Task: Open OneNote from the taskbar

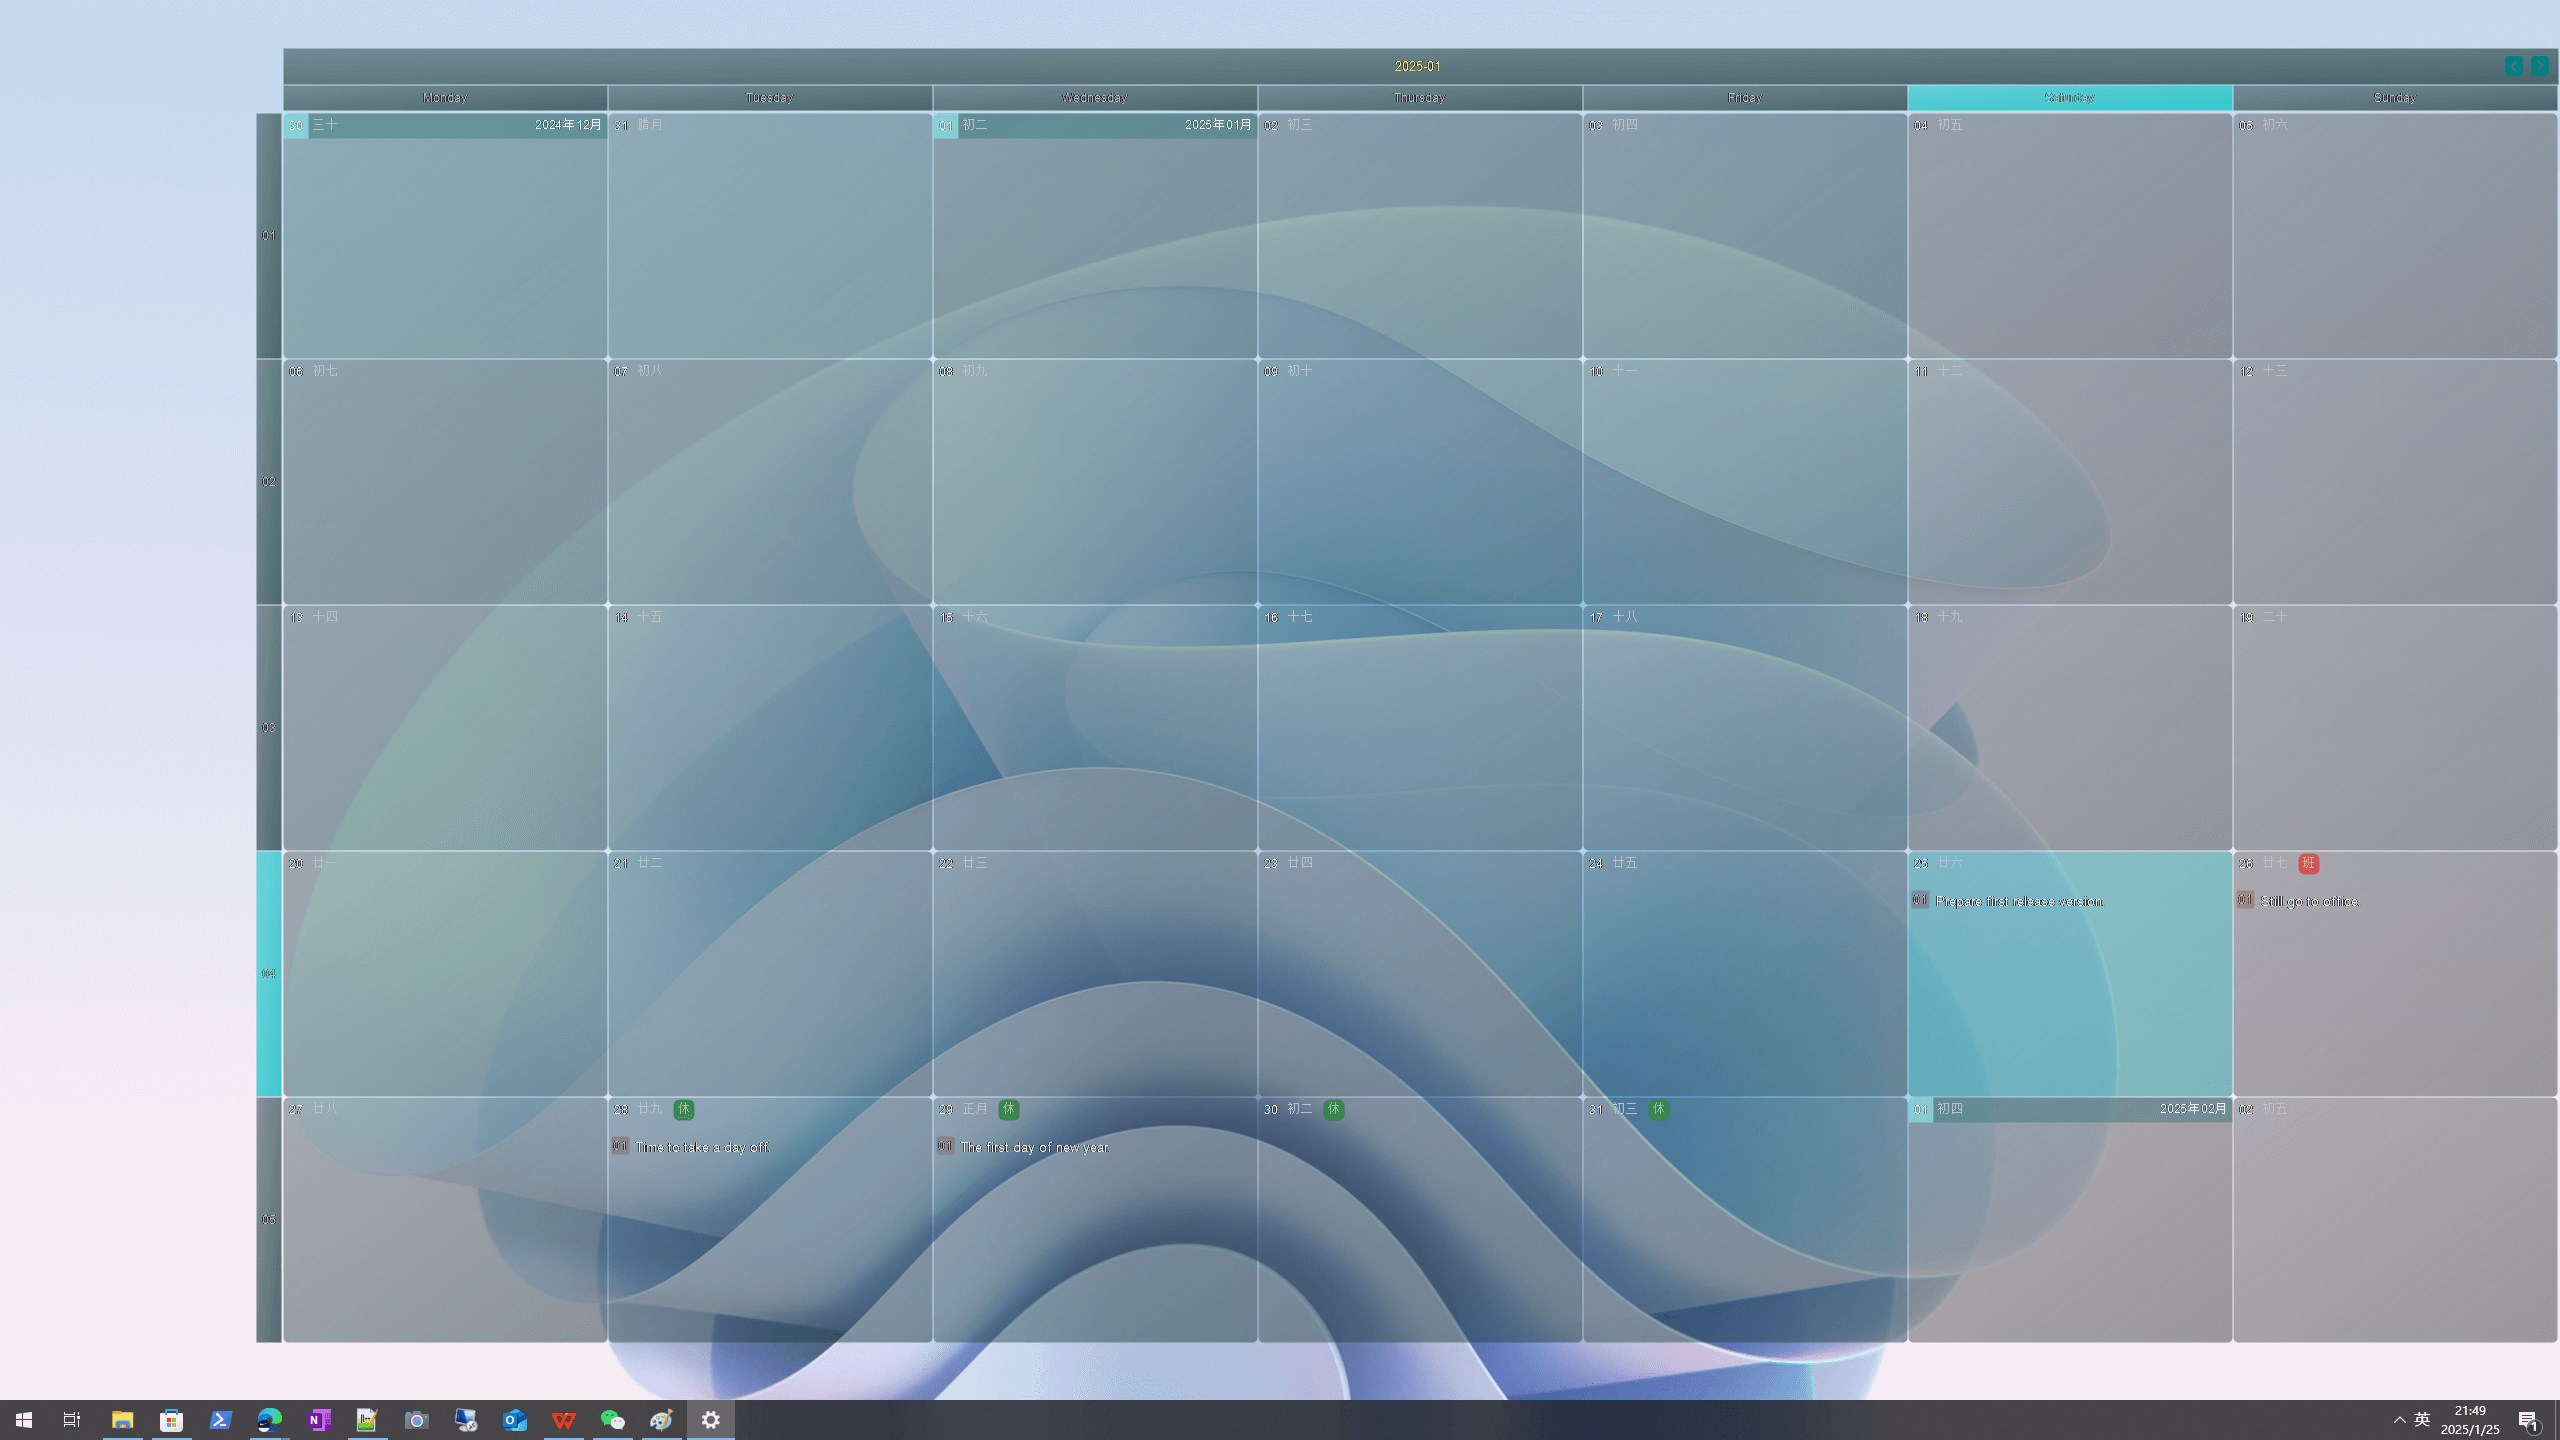Action: click(319, 1420)
